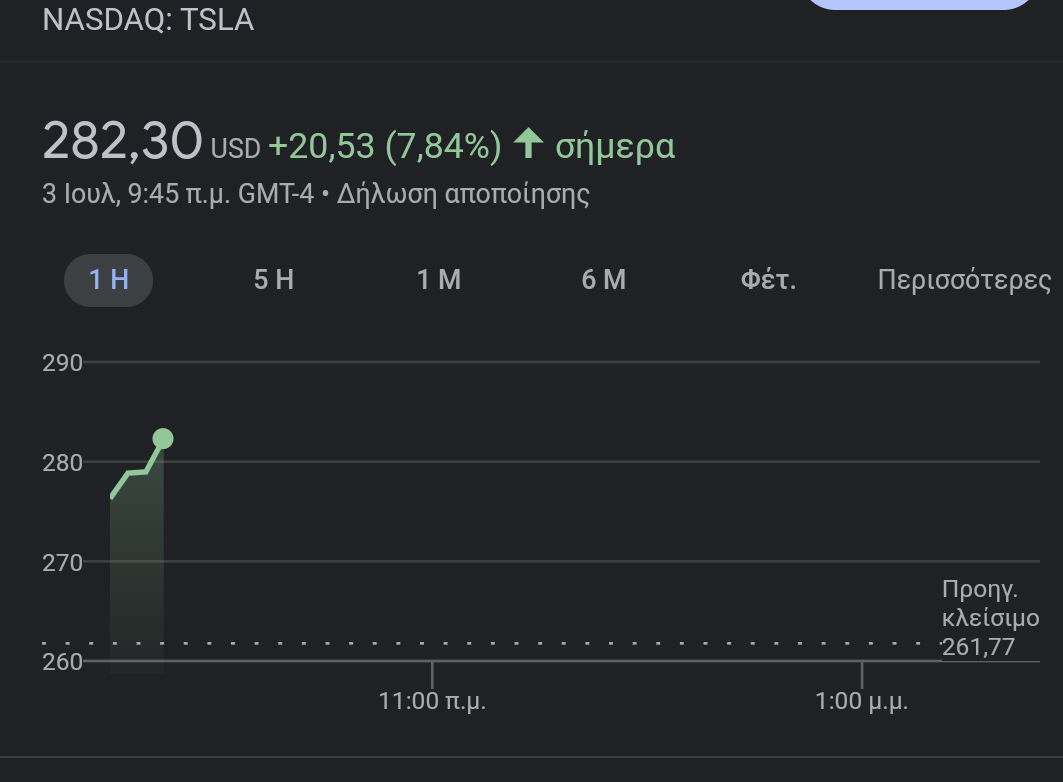Select the Φέτ. year-to-date tab
The width and height of the screenshot is (1063, 782).
tap(768, 280)
